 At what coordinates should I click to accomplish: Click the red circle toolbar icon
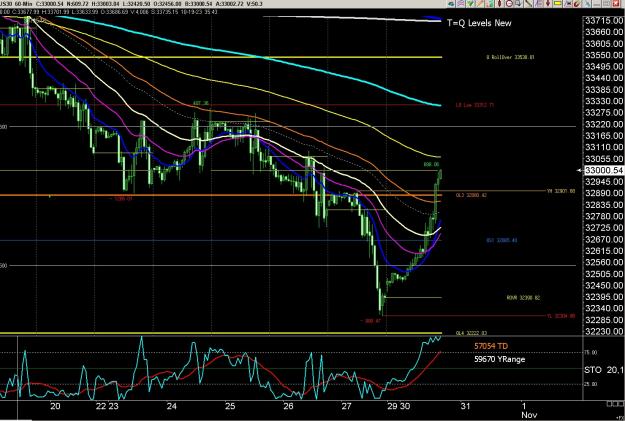[509, 4]
